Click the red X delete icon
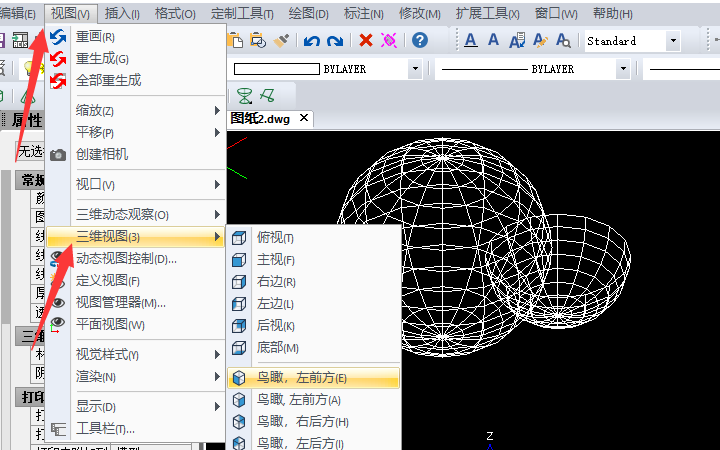720x450 pixels. point(366,40)
